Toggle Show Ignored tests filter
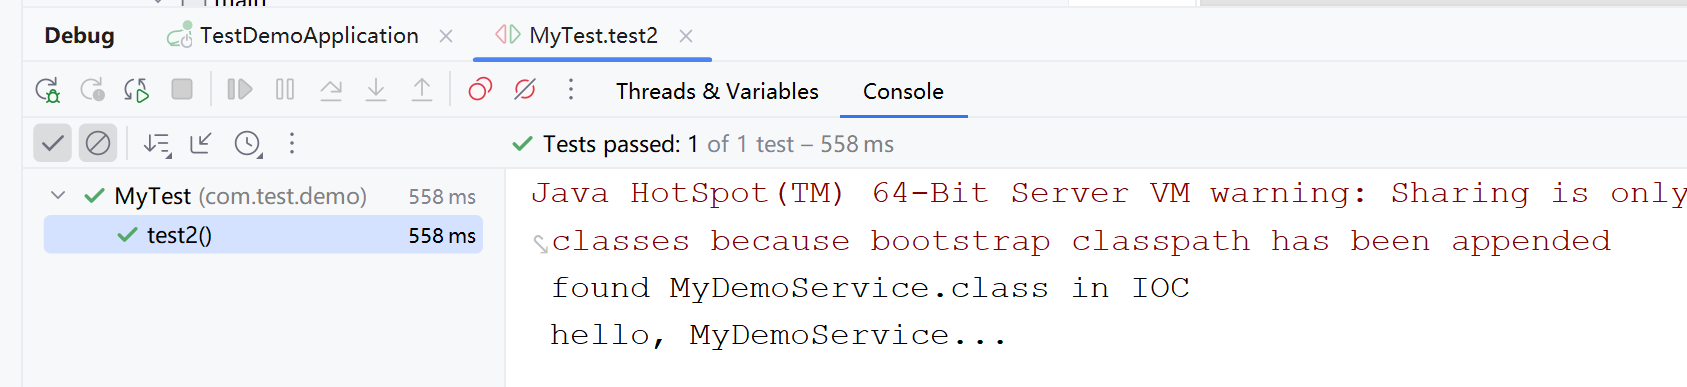The height and width of the screenshot is (387, 1687). (98, 143)
